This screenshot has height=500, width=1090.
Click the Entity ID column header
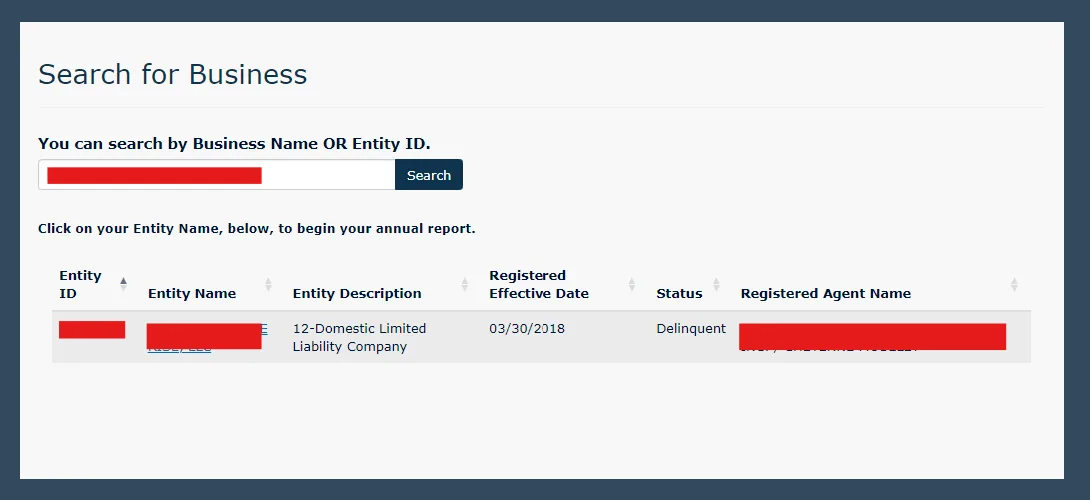81,284
